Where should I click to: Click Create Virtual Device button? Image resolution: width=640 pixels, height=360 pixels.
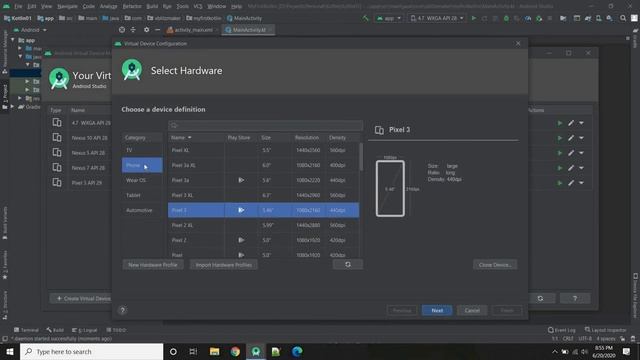click(x=84, y=298)
